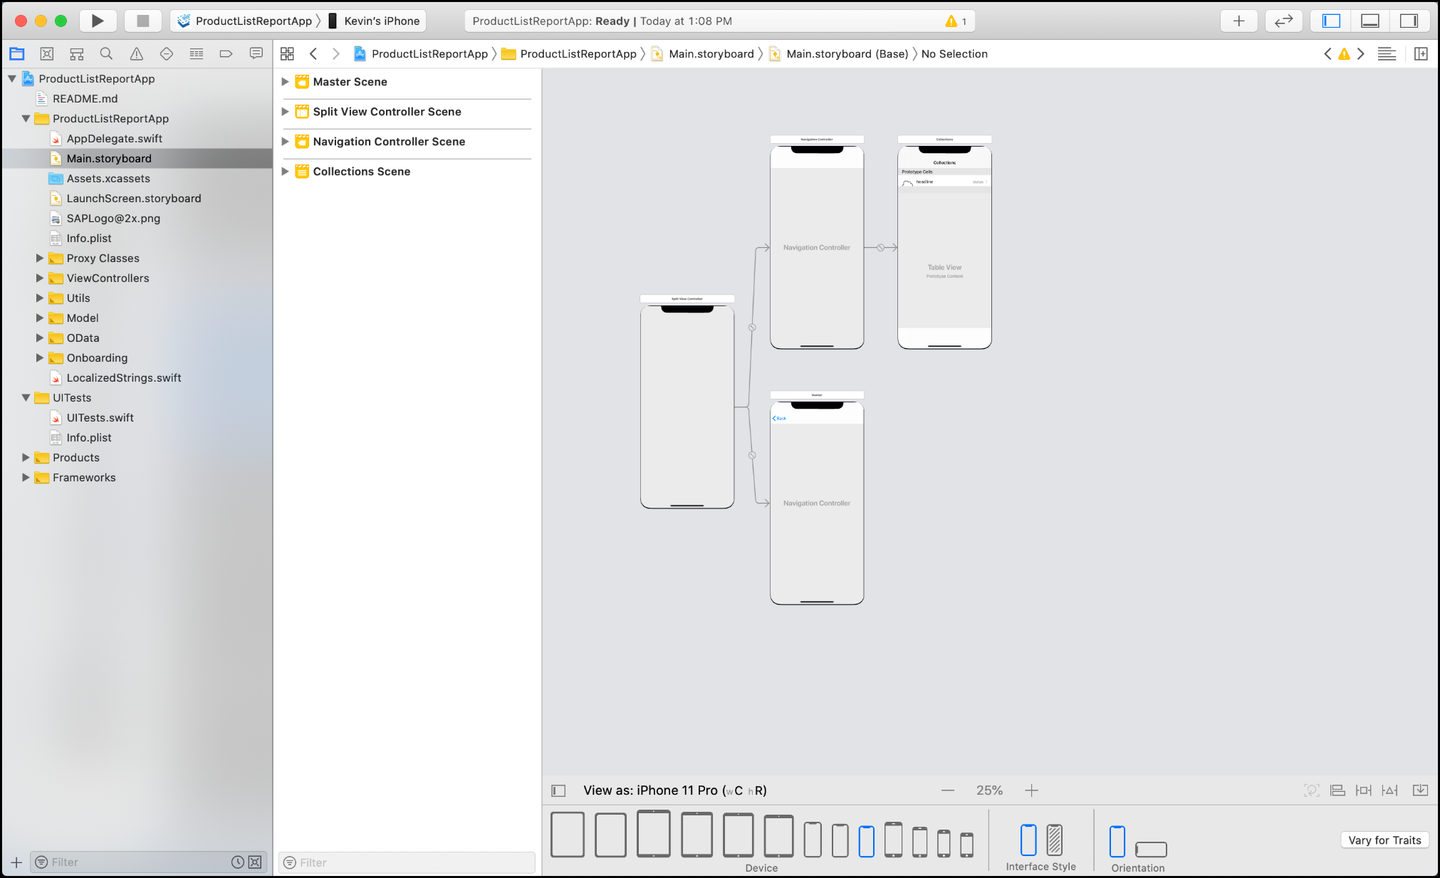This screenshot has height=878, width=1440.
Task: Stop the running build
Action: [x=143, y=20]
